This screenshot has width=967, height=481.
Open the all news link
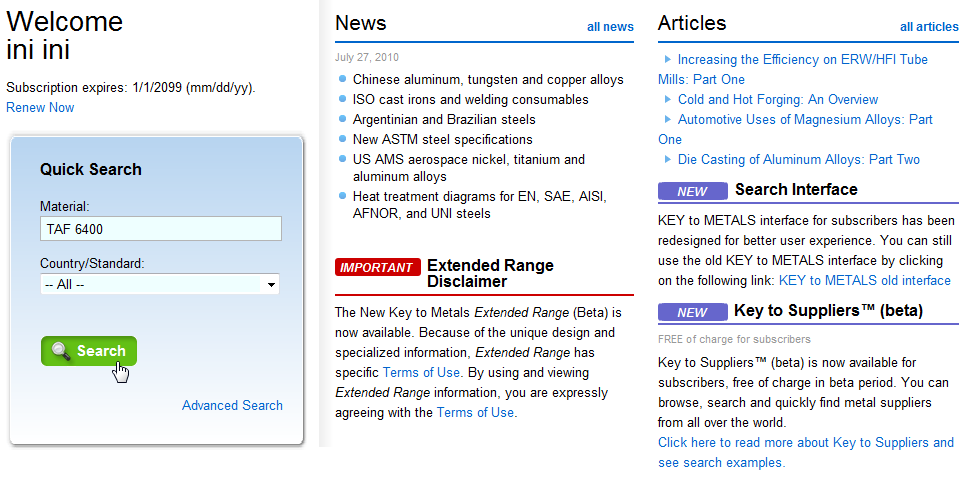pos(610,27)
